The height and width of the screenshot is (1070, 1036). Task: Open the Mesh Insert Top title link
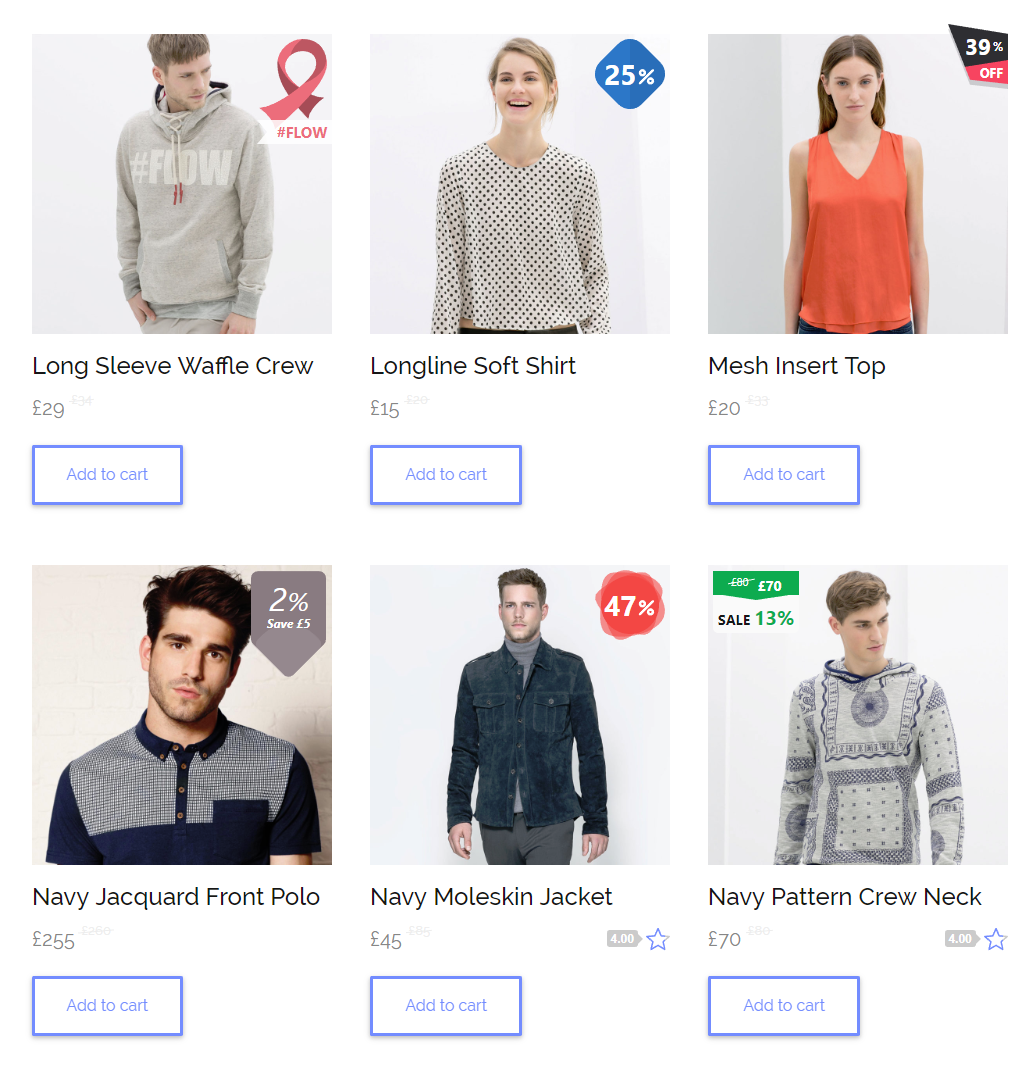[796, 366]
